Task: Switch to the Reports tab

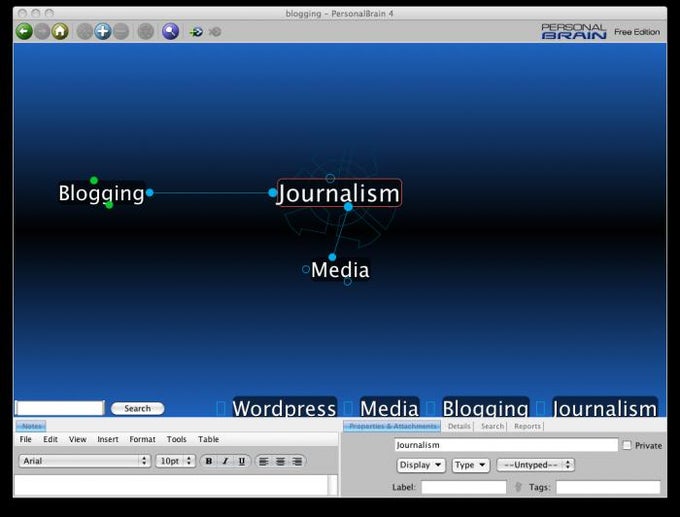Action: [x=527, y=426]
